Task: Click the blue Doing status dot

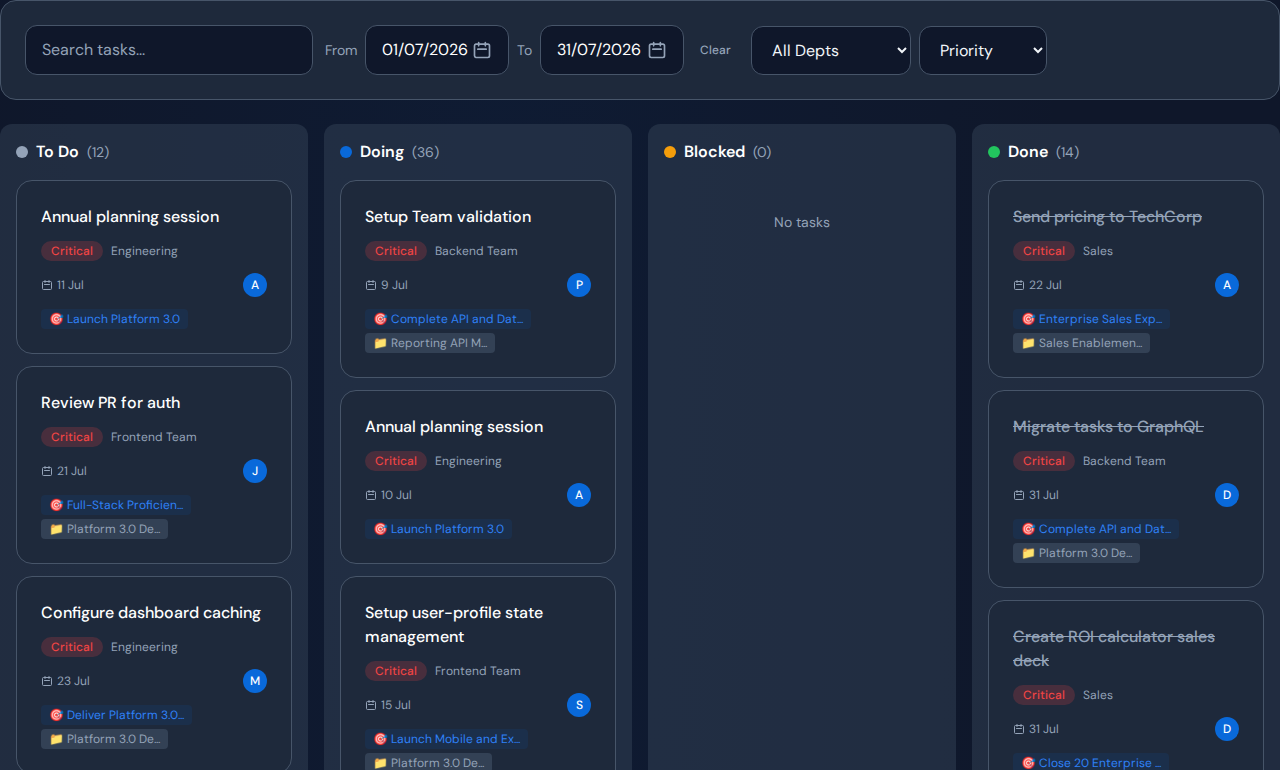Action: pos(346,152)
